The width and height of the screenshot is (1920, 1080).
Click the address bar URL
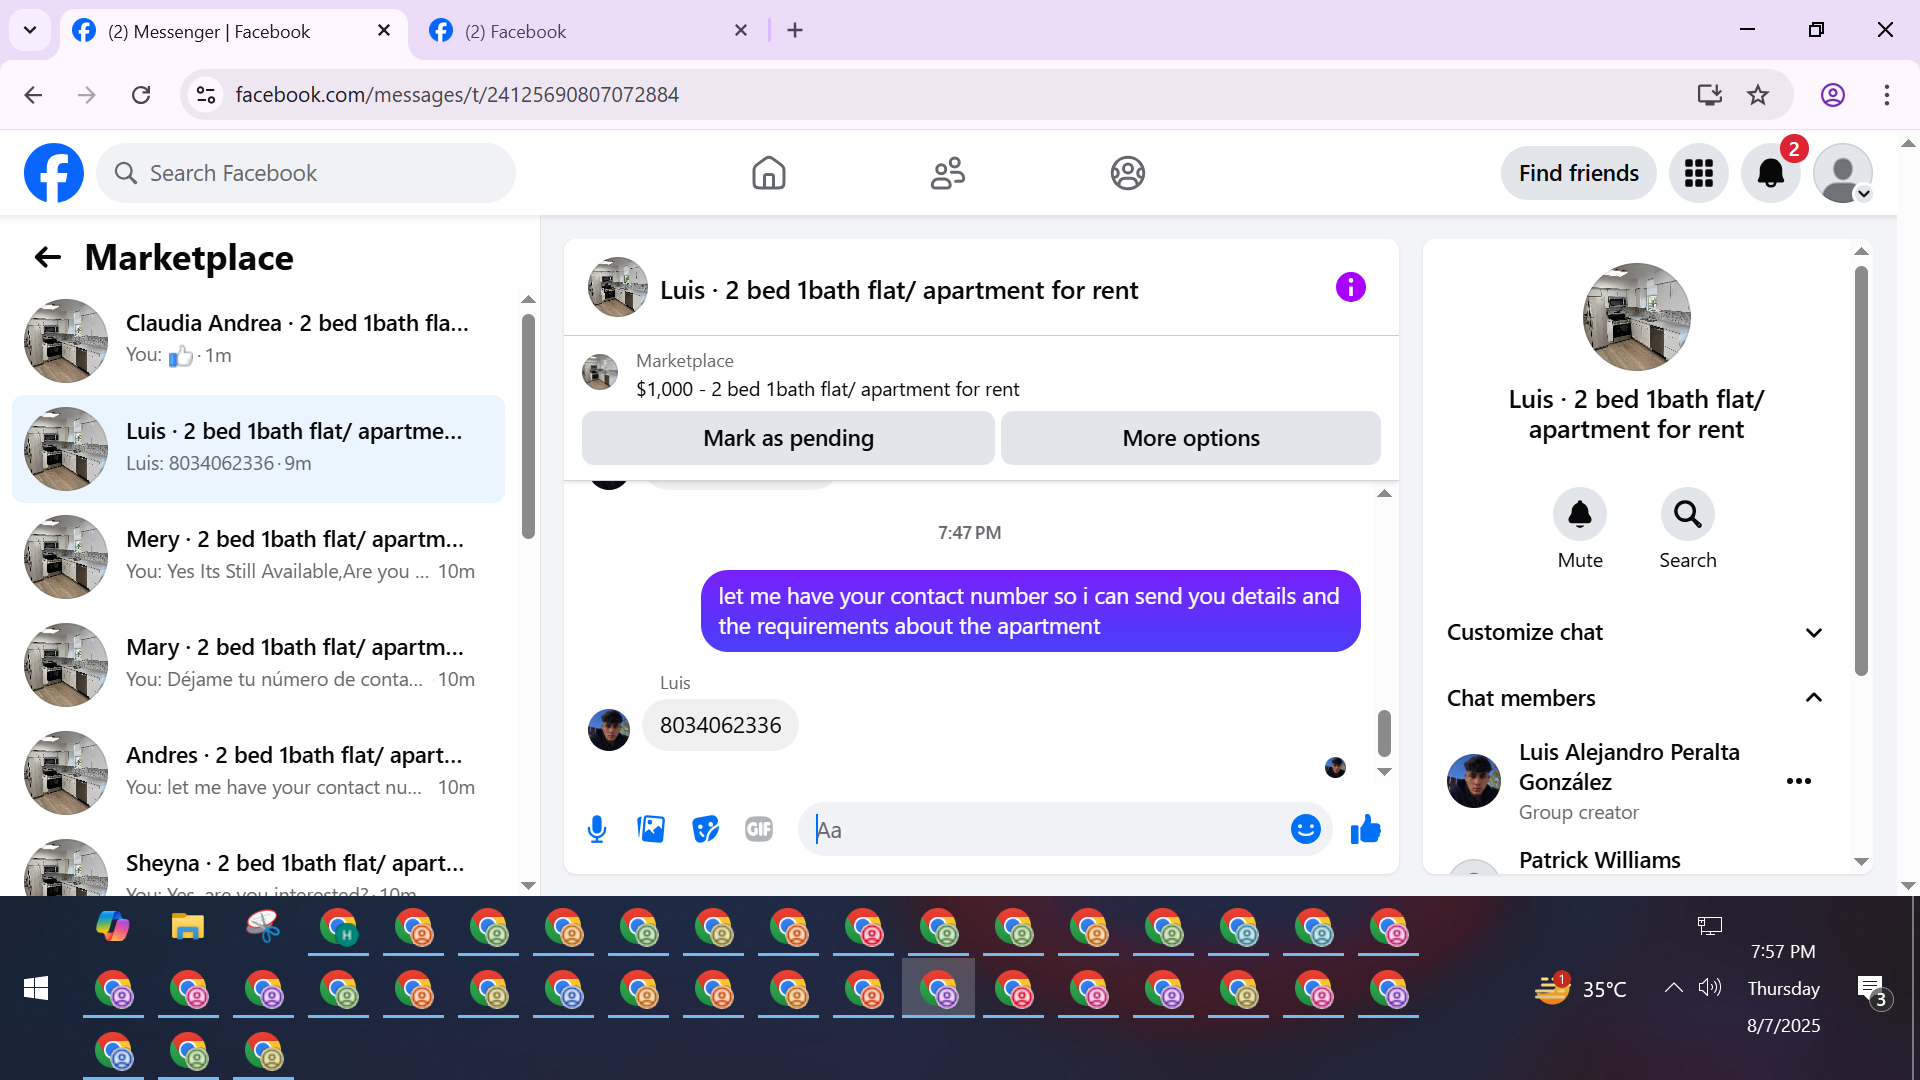(457, 94)
